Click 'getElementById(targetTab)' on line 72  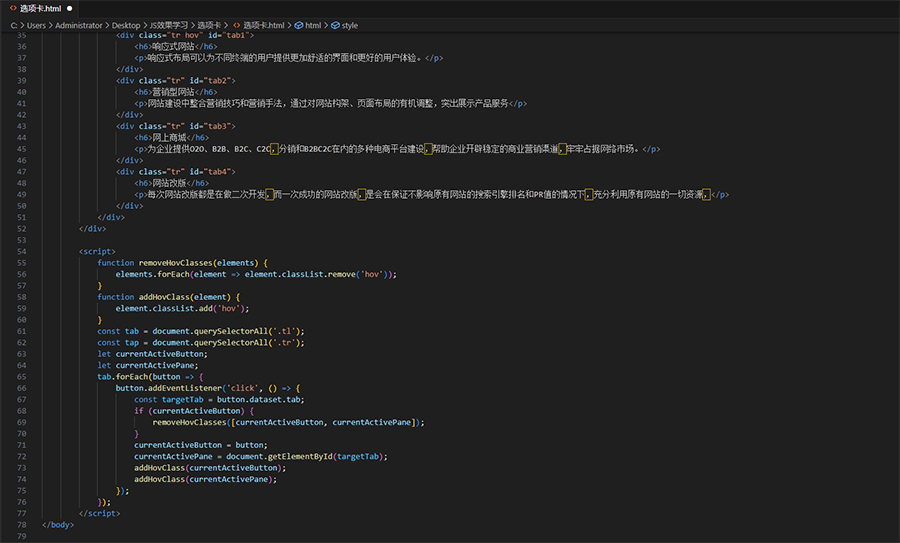coord(325,456)
